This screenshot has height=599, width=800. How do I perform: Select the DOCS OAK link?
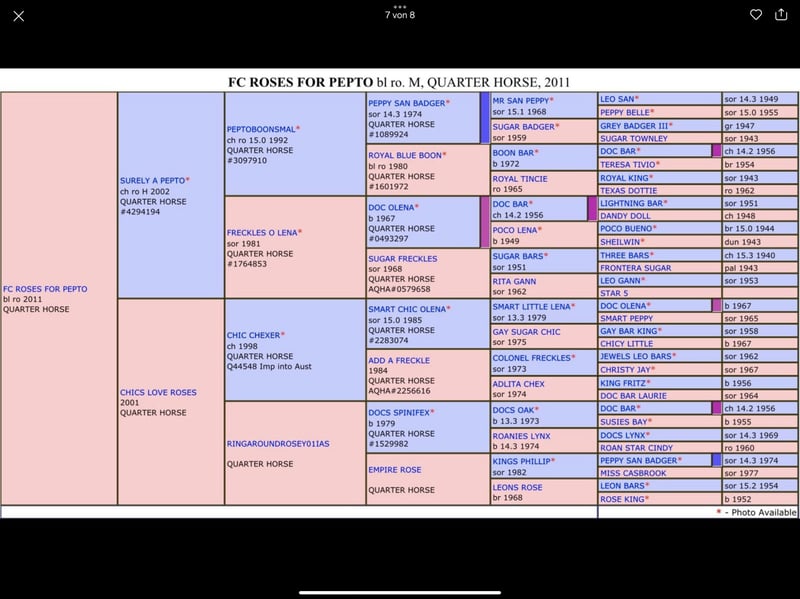point(513,410)
